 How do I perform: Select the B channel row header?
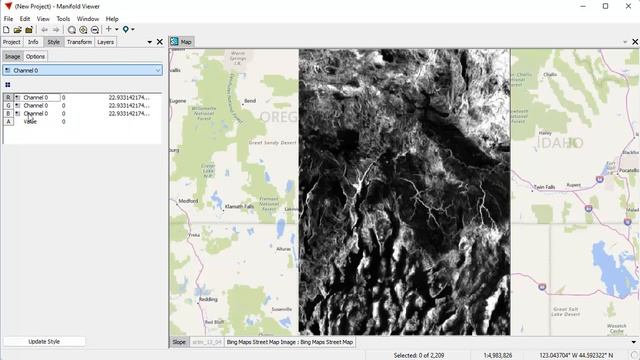point(8,113)
